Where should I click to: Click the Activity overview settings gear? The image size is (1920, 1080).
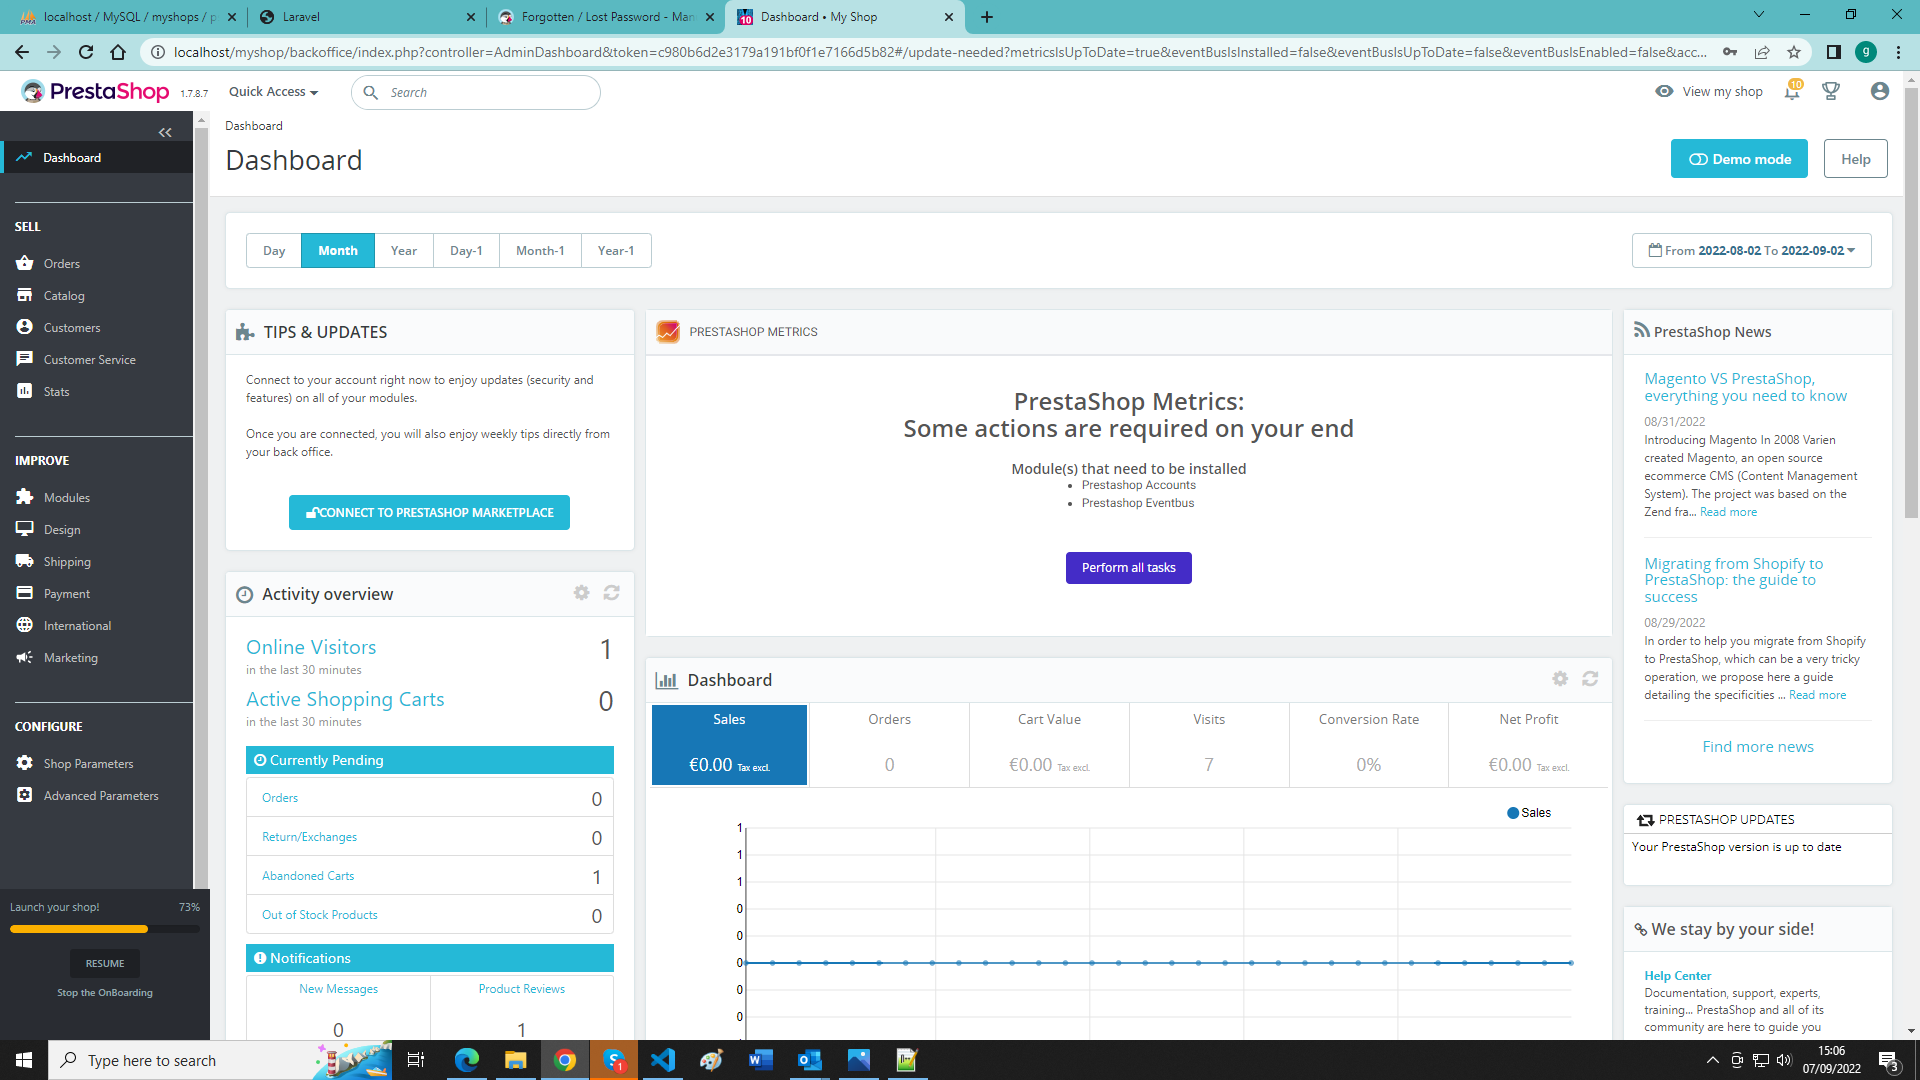tap(581, 593)
